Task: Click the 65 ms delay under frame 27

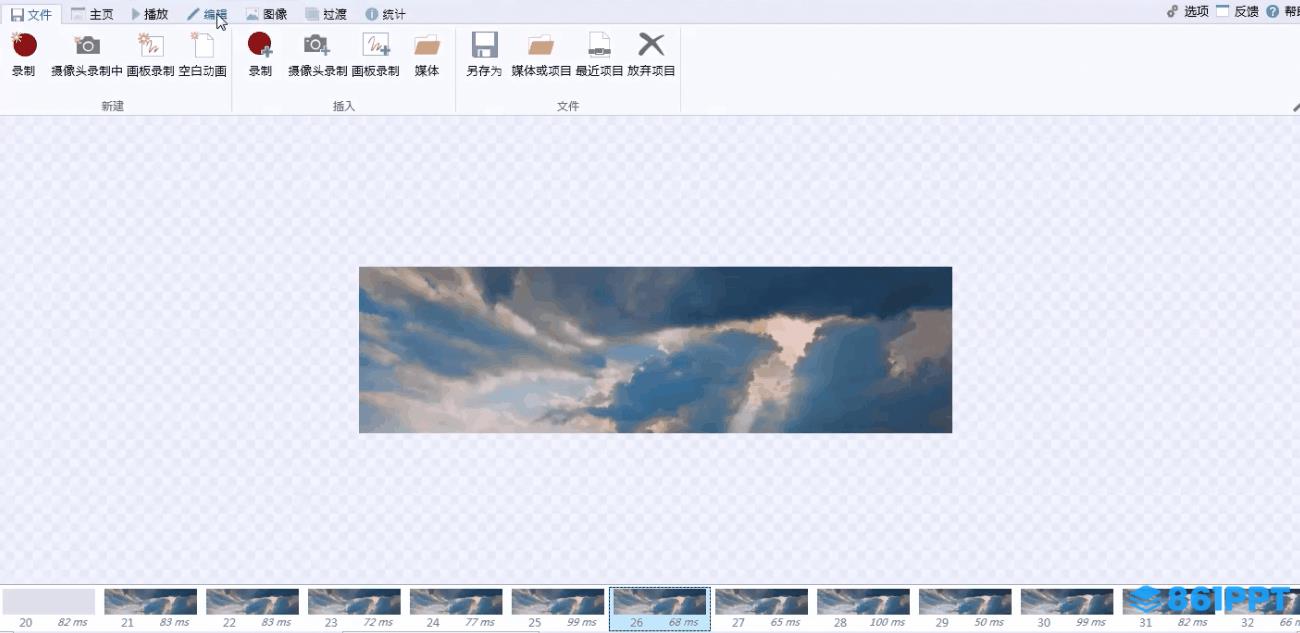Action: click(785, 623)
